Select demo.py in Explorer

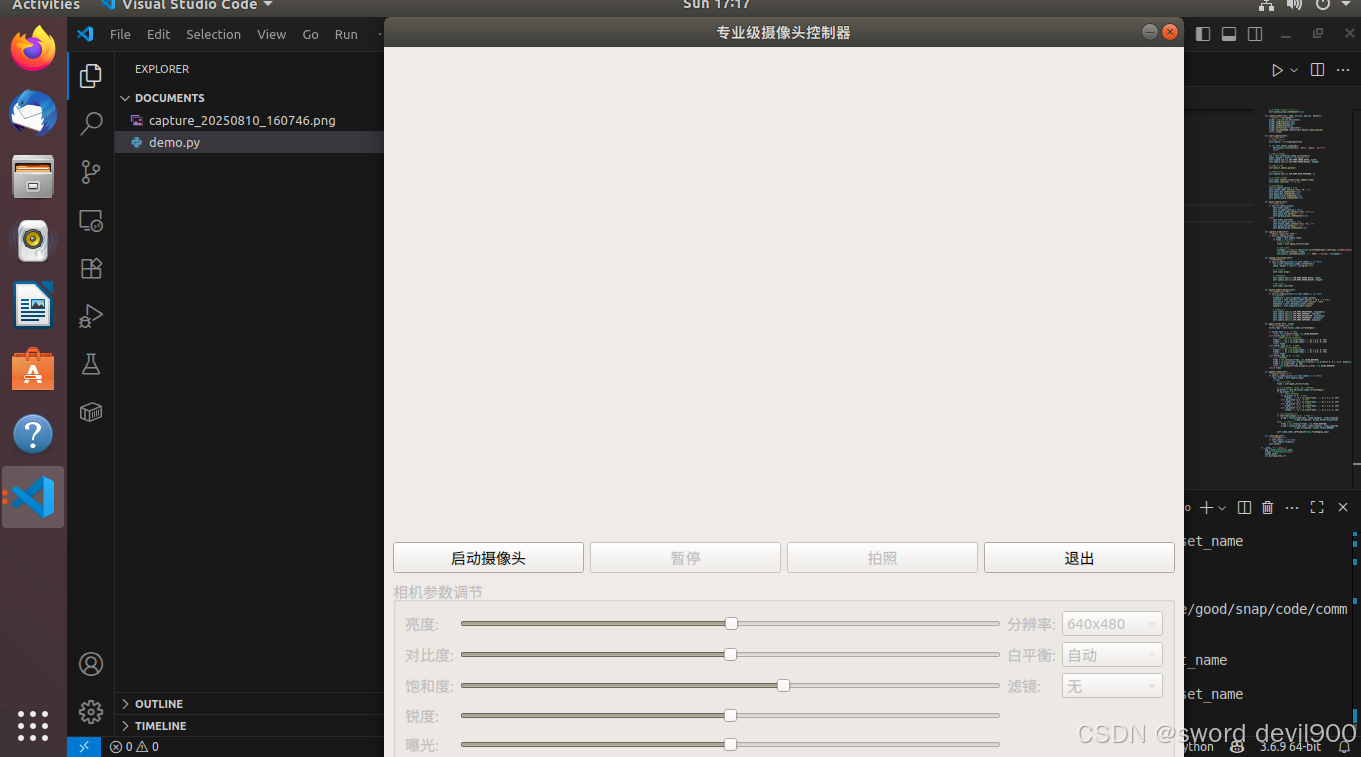(x=249, y=142)
